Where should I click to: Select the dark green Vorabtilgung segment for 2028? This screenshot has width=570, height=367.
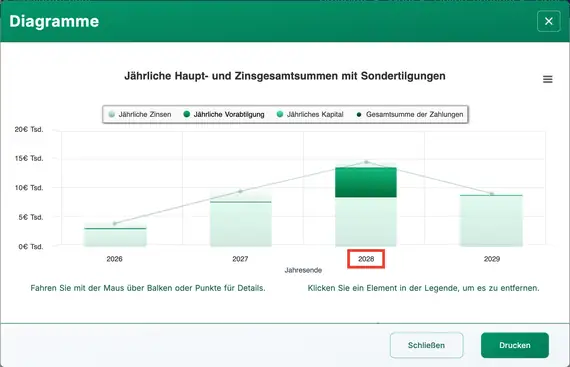pyautogui.click(x=366, y=182)
